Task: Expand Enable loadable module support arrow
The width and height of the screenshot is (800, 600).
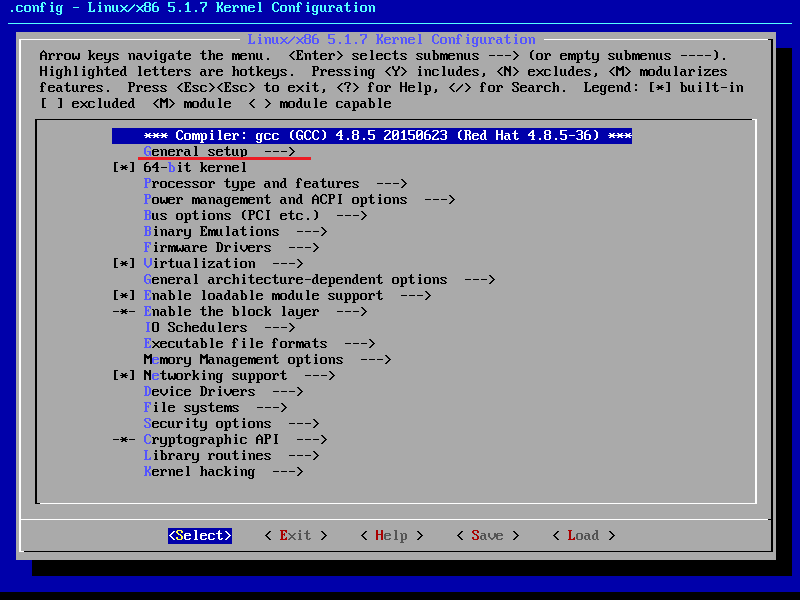Action: point(416,296)
